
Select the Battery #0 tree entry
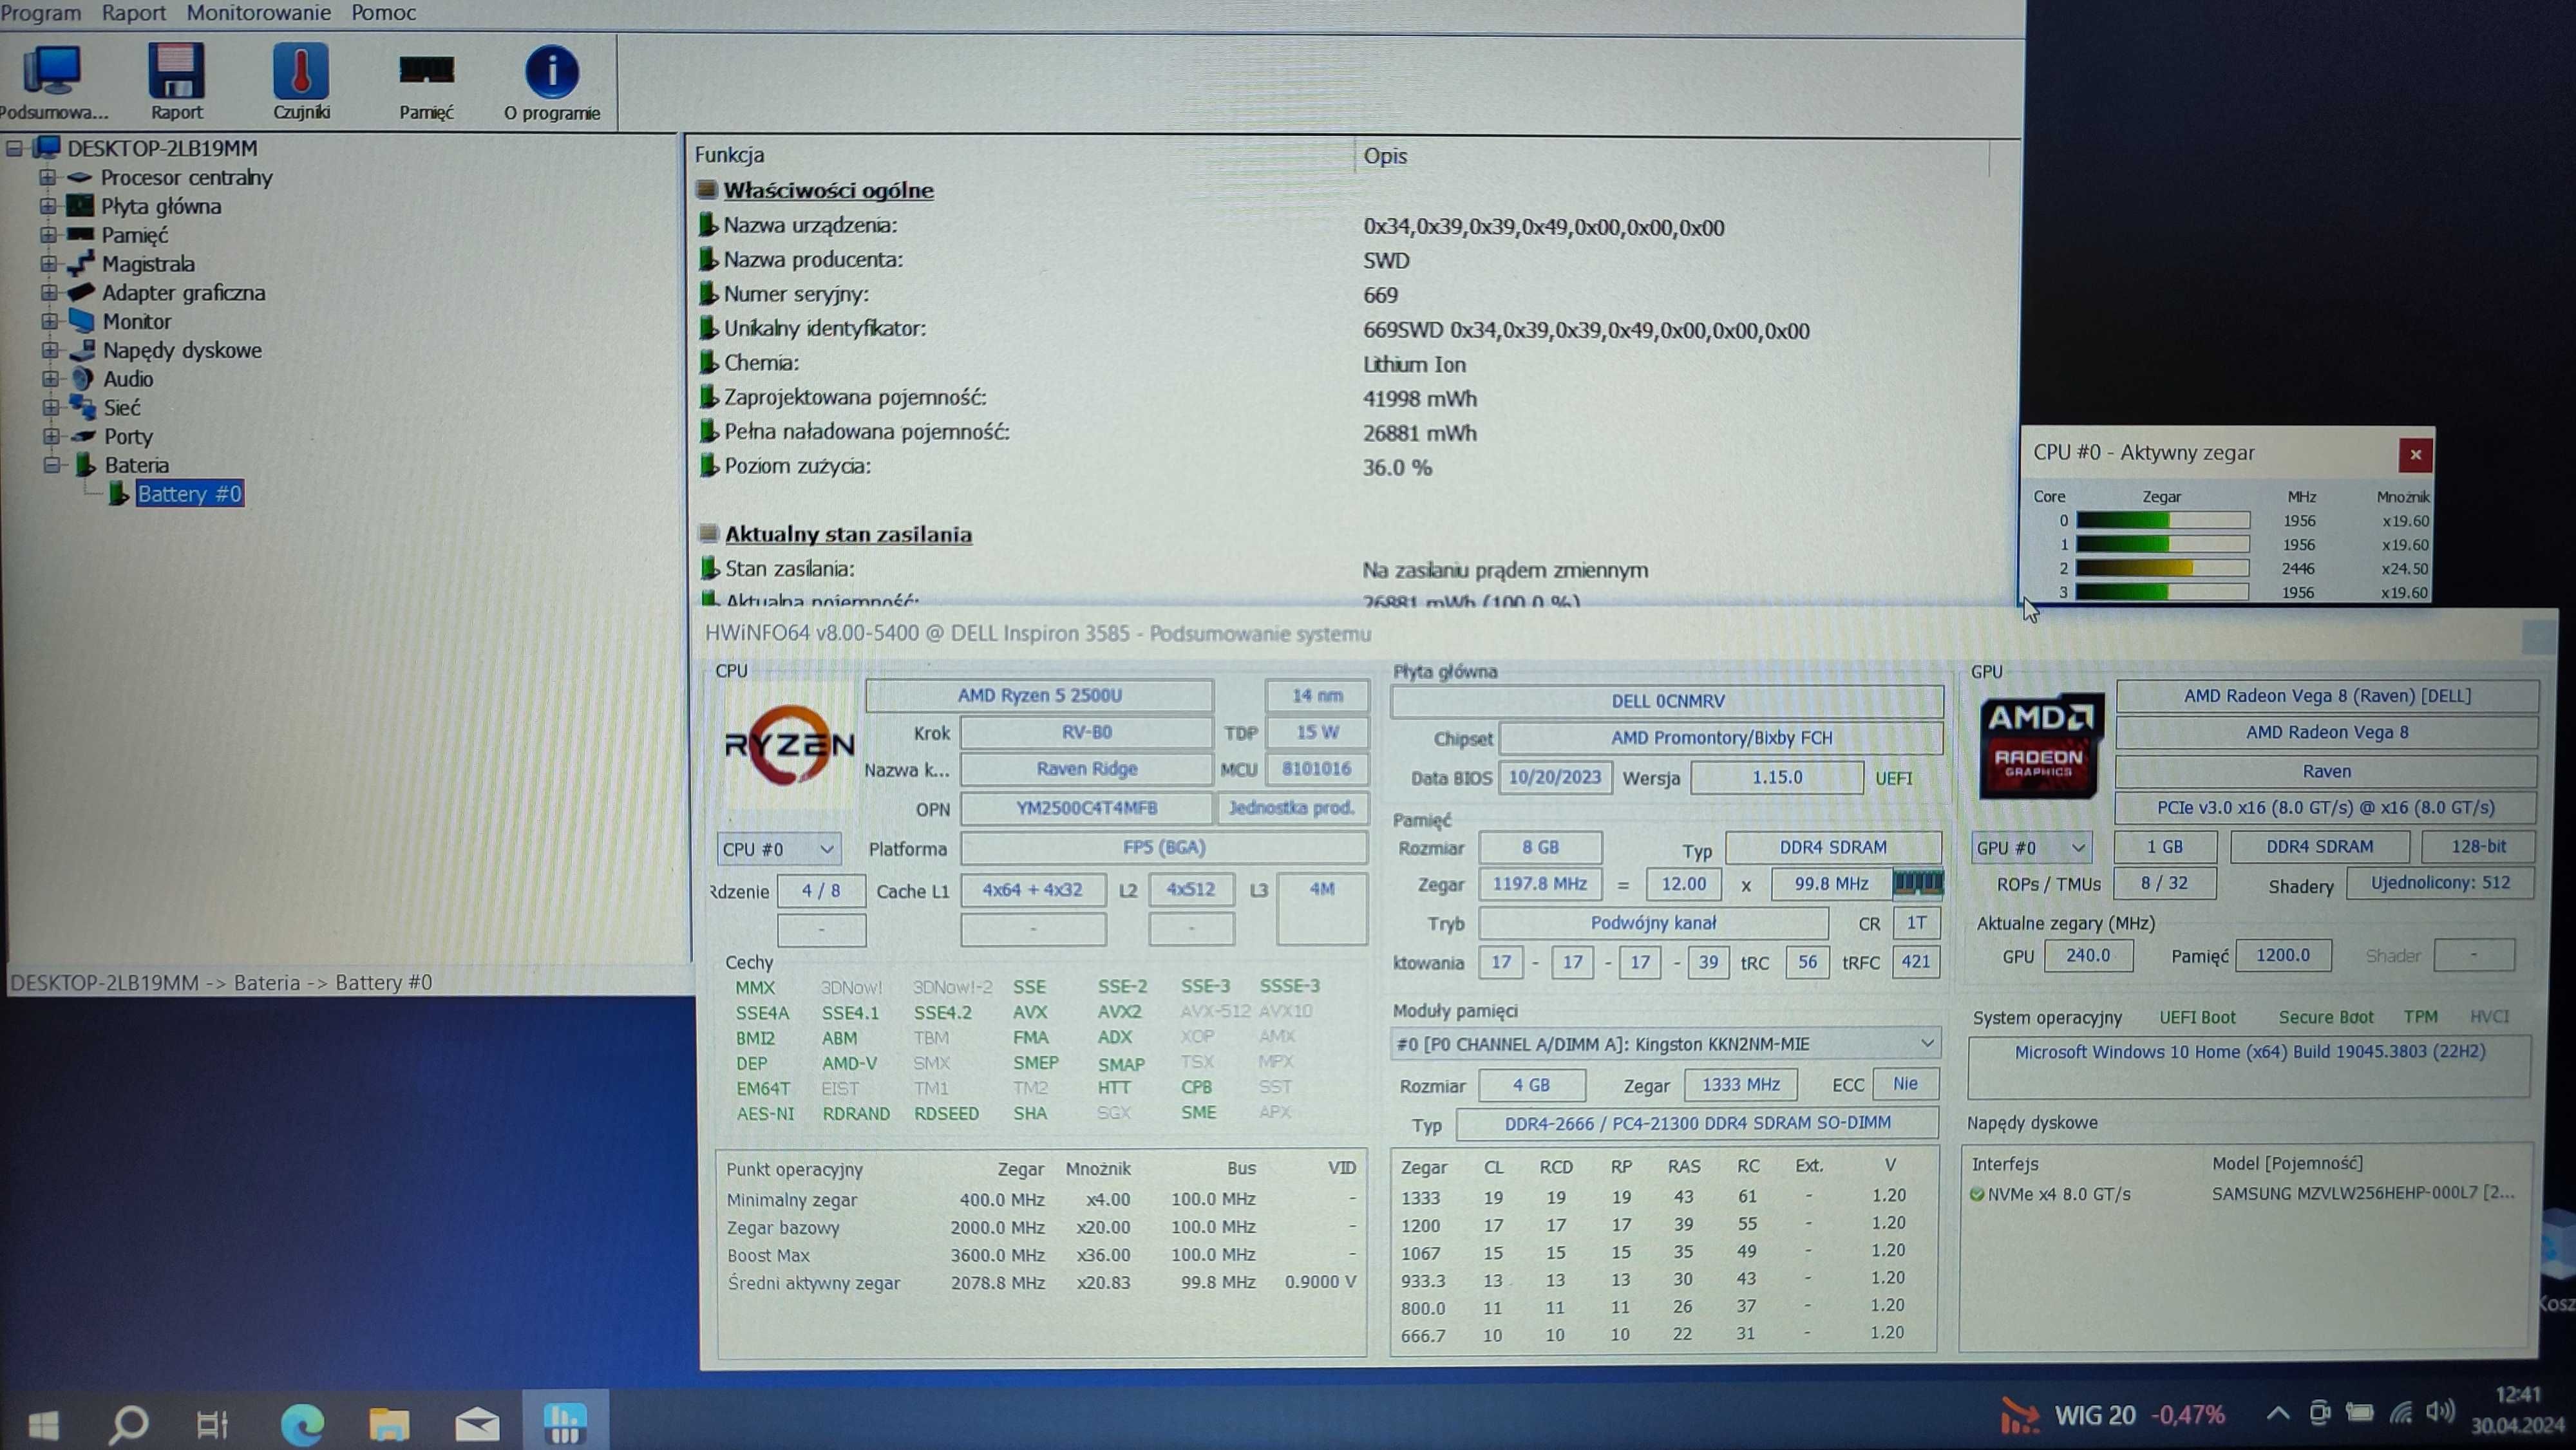[x=190, y=494]
